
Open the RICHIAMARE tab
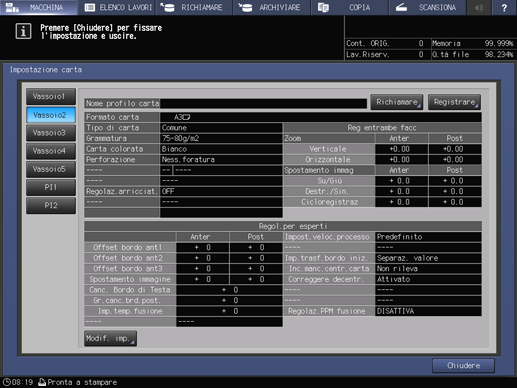[x=194, y=7]
